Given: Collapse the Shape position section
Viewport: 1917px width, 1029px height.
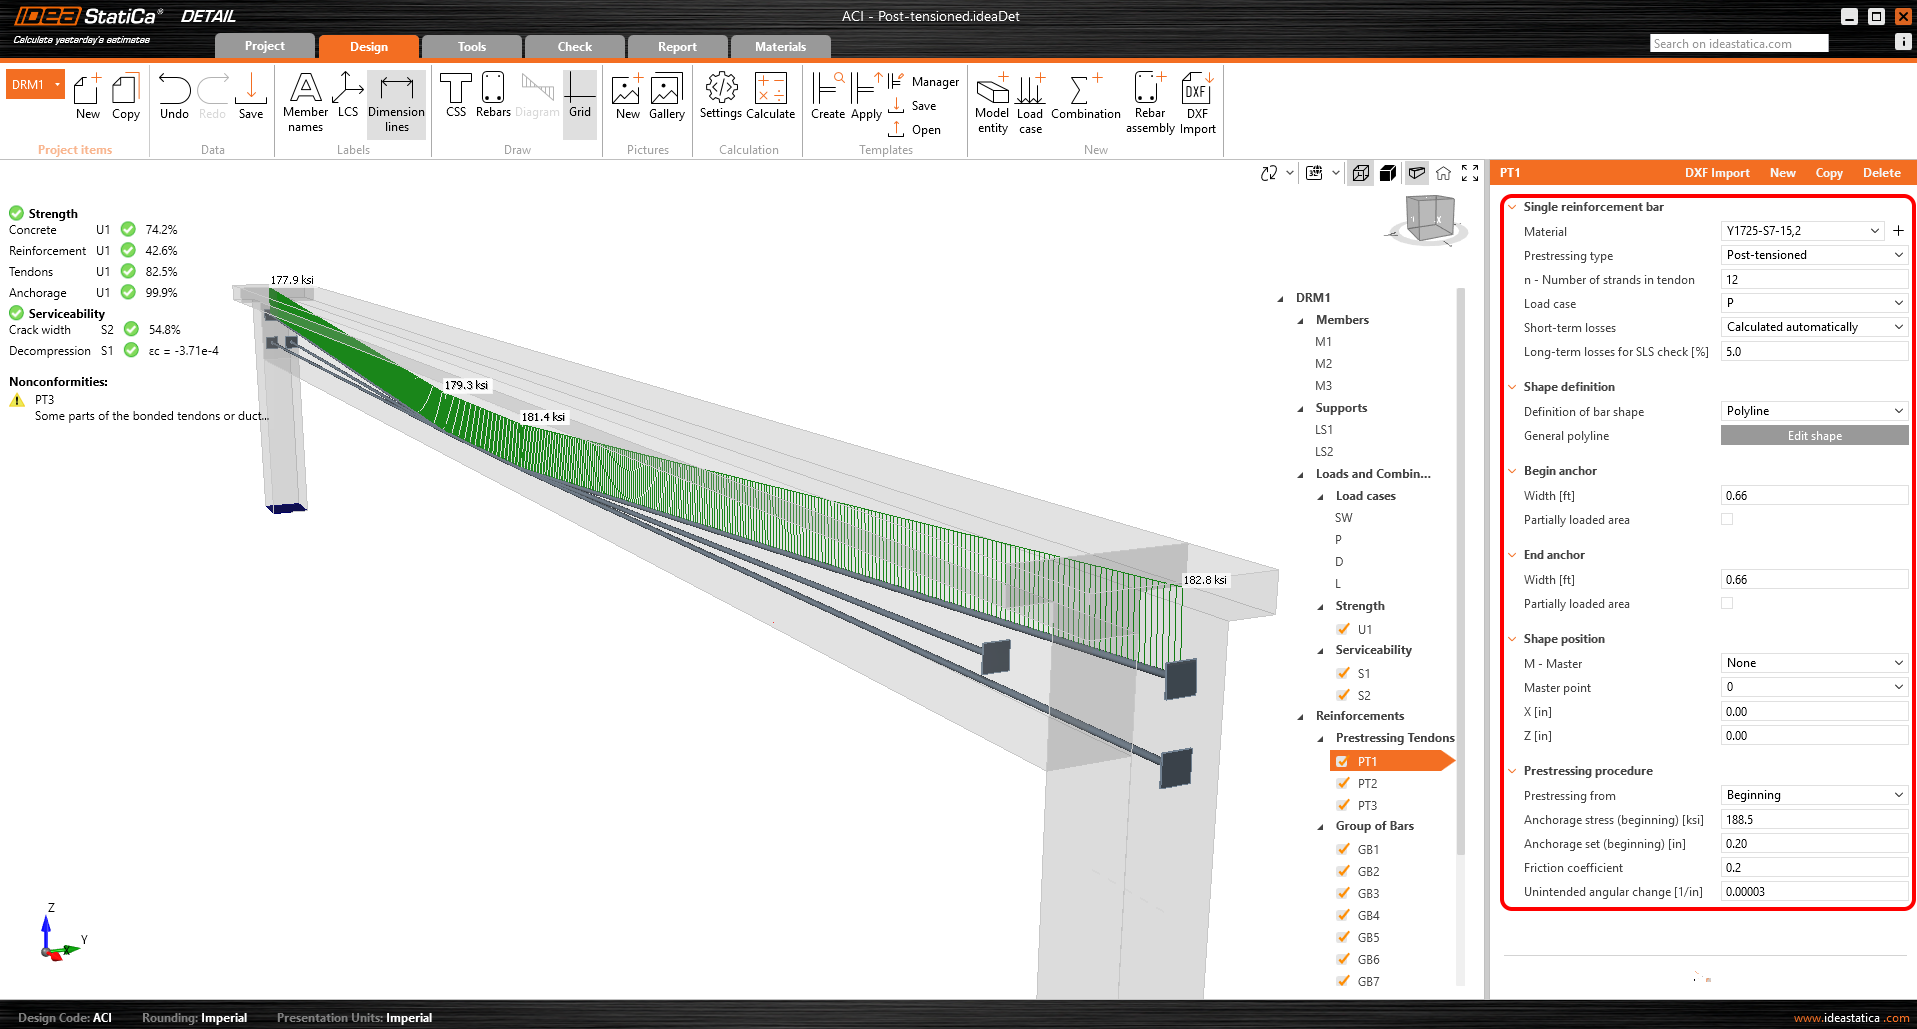Looking at the screenshot, I should click(x=1512, y=640).
